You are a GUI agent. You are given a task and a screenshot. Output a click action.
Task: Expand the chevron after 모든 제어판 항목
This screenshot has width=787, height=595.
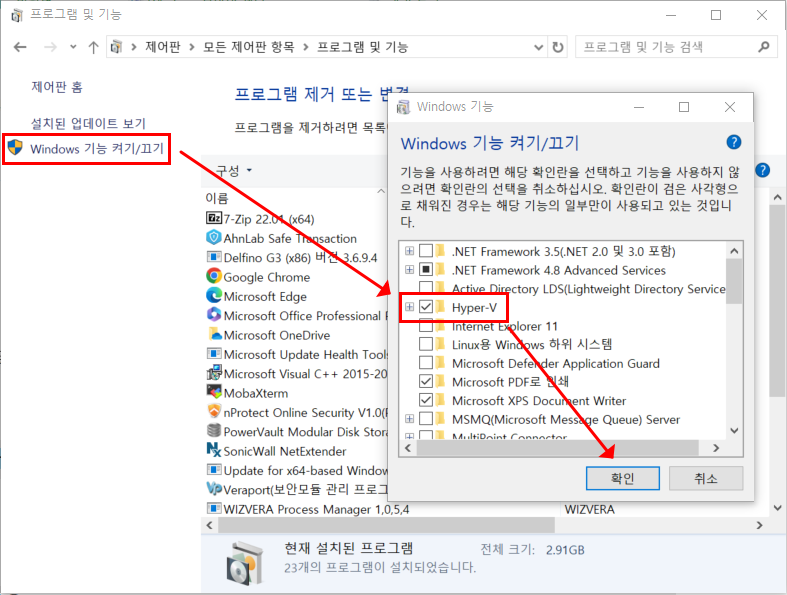tap(306, 47)
